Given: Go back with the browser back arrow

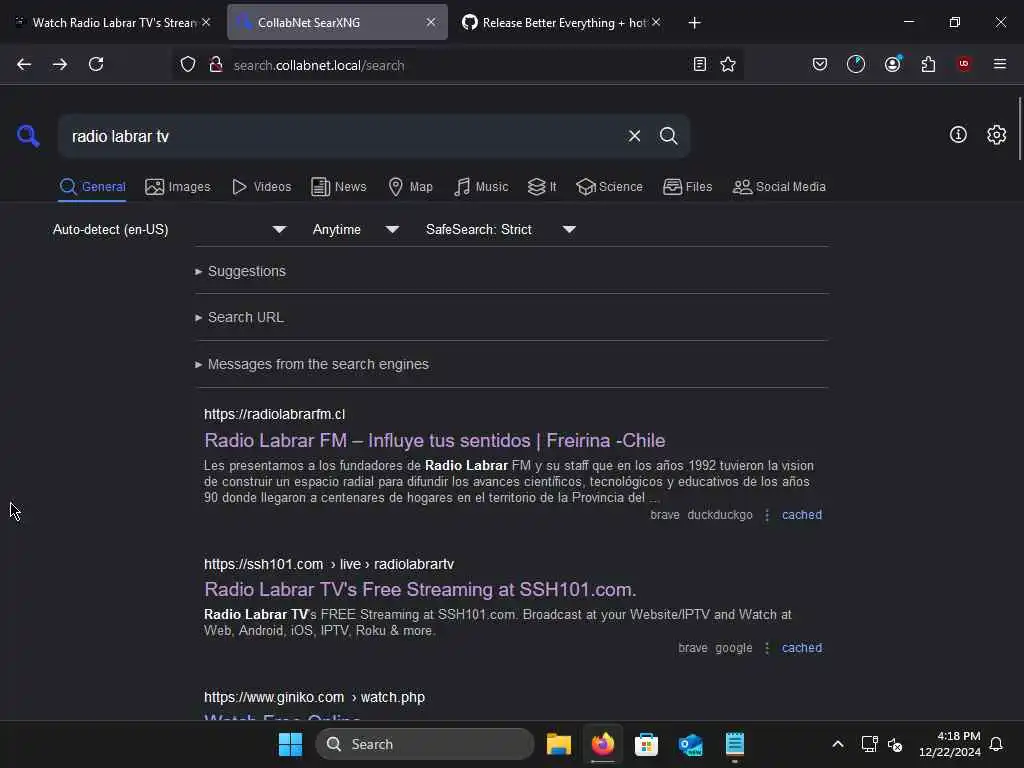Looking at the screenshot, I should (24, 64).
